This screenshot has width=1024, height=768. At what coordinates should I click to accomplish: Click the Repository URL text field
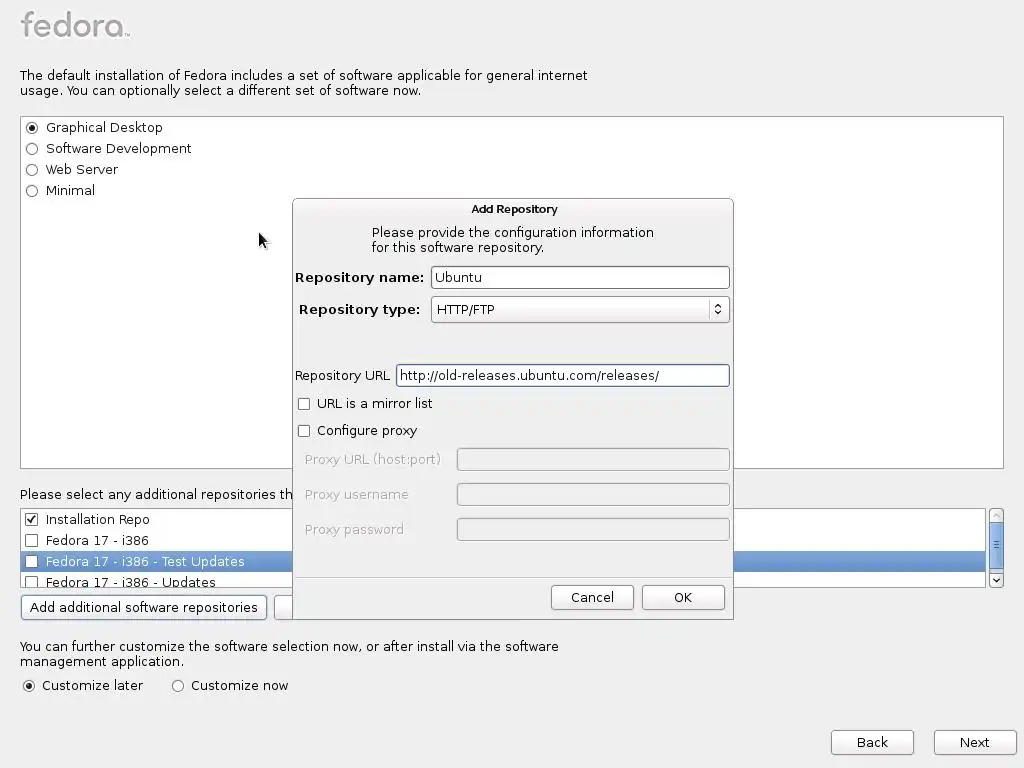click(562, 376)
